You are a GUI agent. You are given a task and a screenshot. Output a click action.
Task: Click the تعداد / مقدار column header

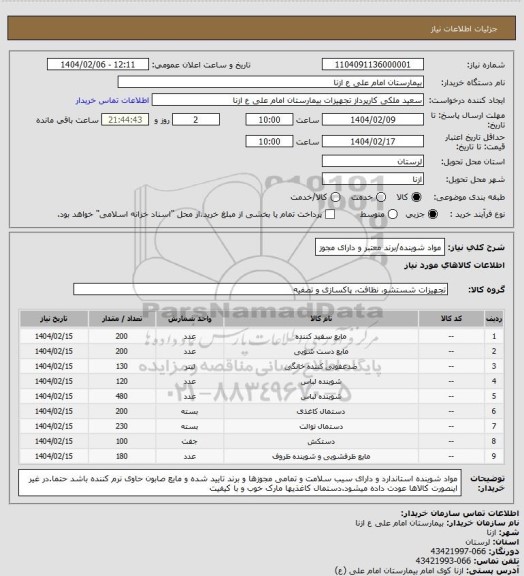tap(122, 318)
